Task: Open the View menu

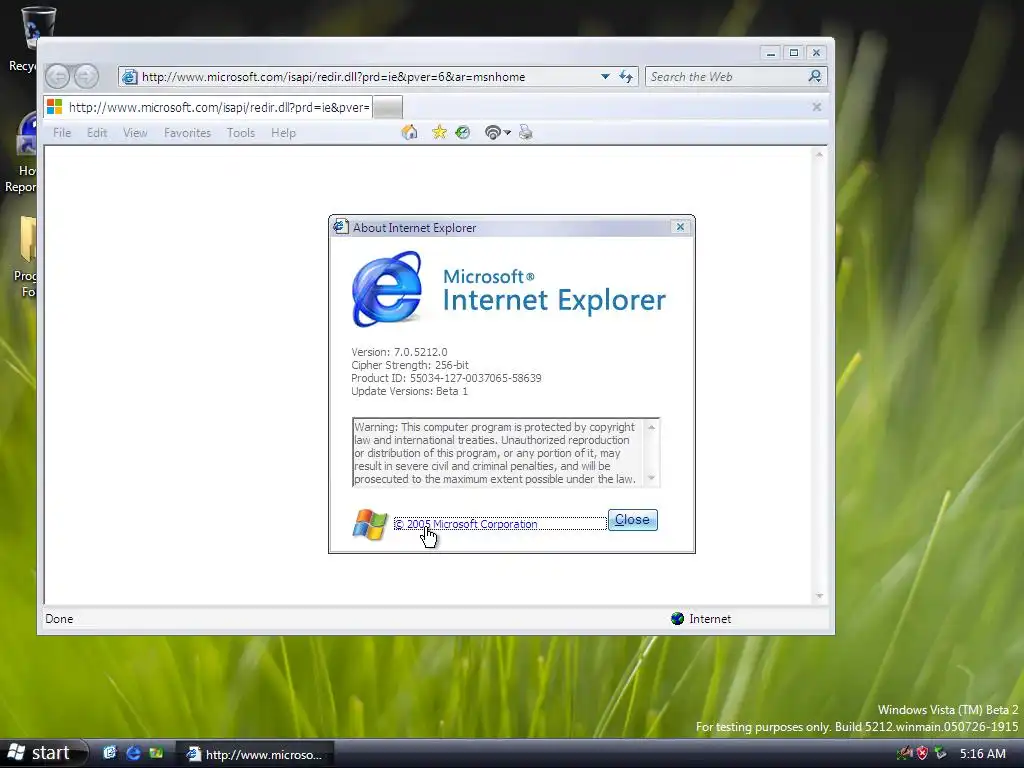Action: pos(135,133)
